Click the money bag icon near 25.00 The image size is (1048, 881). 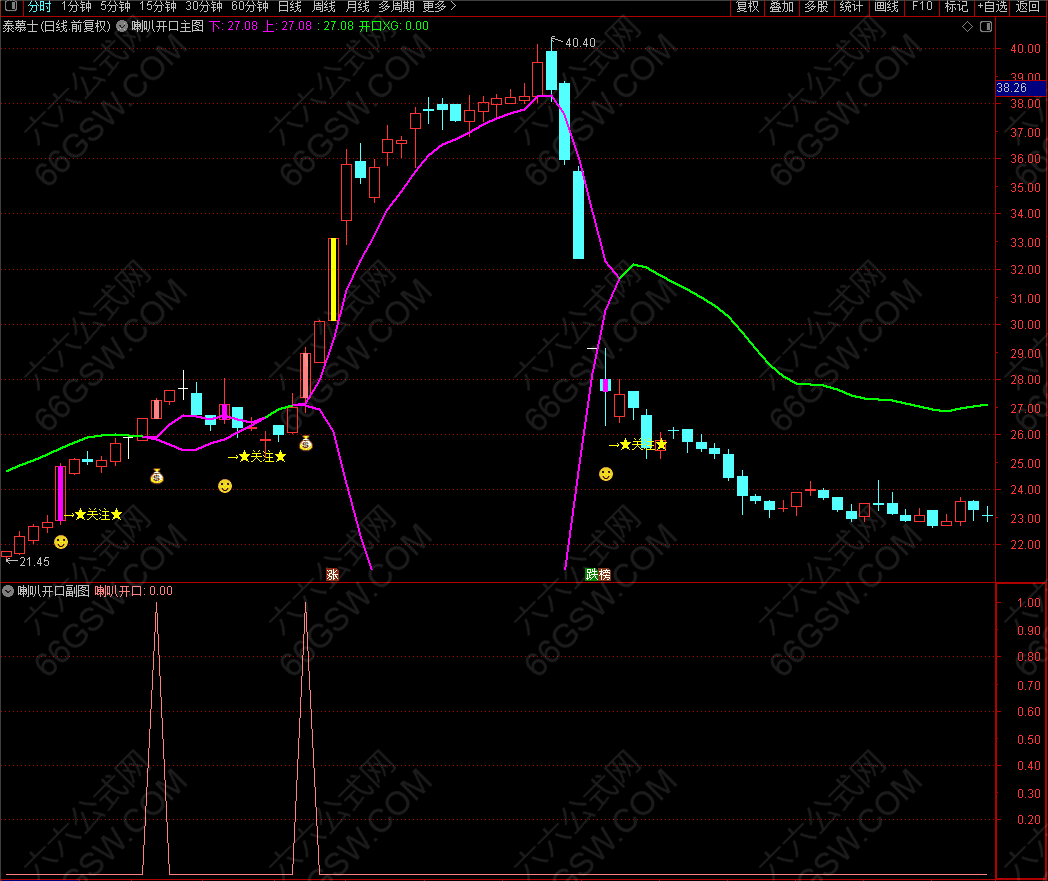pyautogui.click(x=157, y=476)
